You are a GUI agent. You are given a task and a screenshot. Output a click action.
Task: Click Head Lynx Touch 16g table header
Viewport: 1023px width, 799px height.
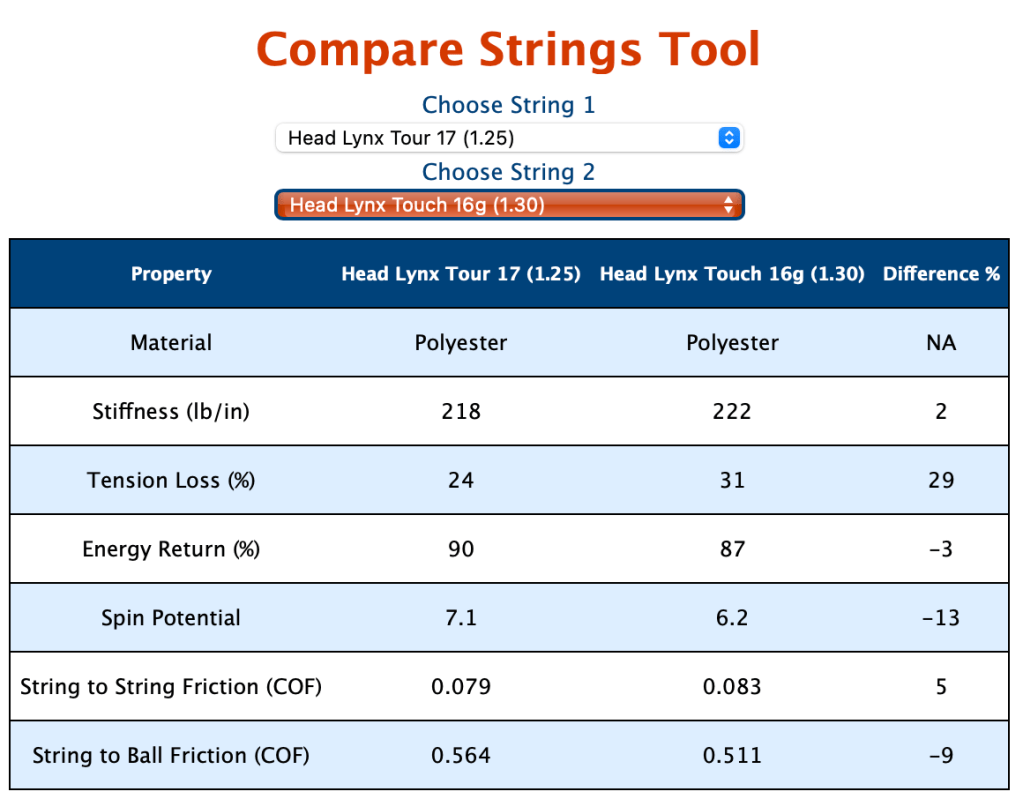click(732, 274)
